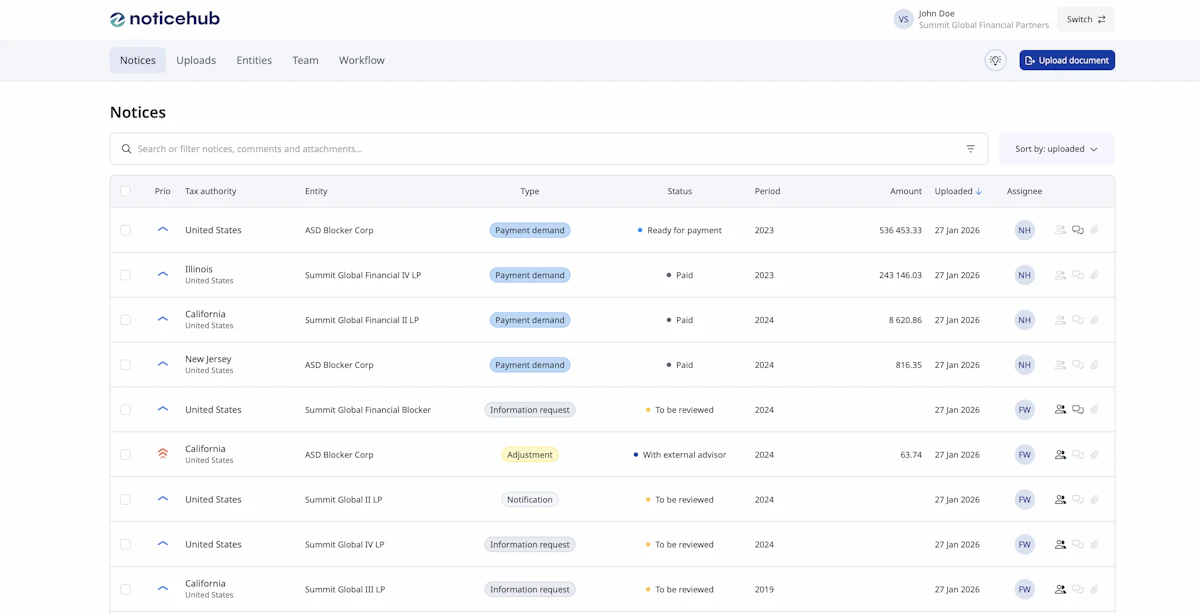Open the Switch organization menu
The image size is (1200, 613).
[x=1085, y=19]
